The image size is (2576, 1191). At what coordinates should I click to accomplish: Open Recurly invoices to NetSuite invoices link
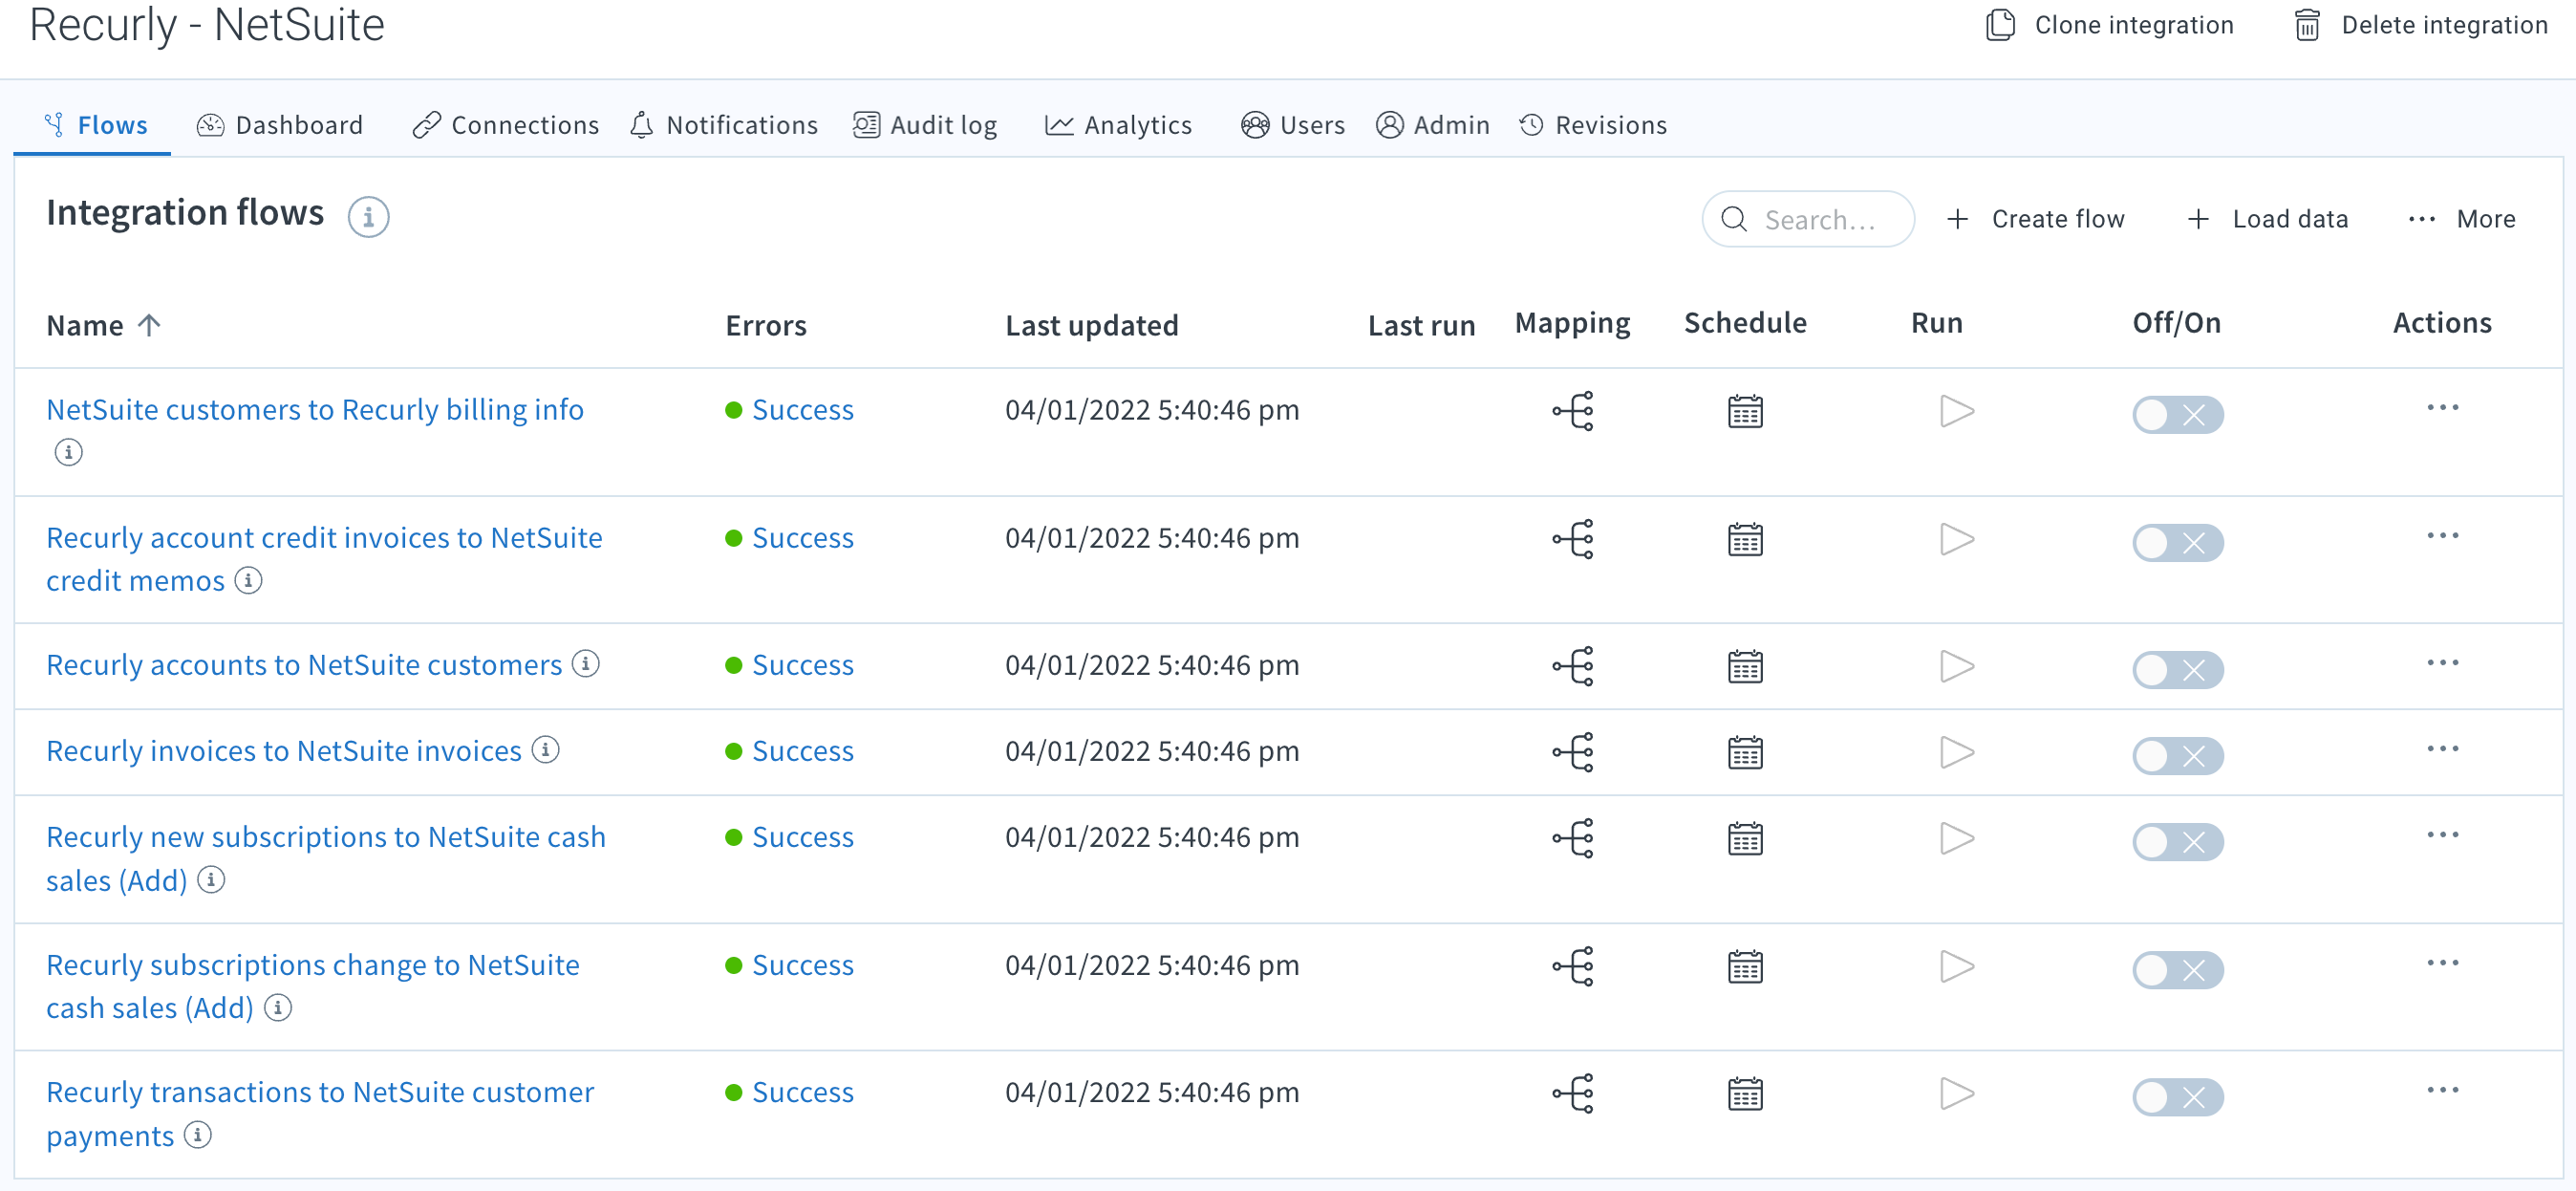284,750
